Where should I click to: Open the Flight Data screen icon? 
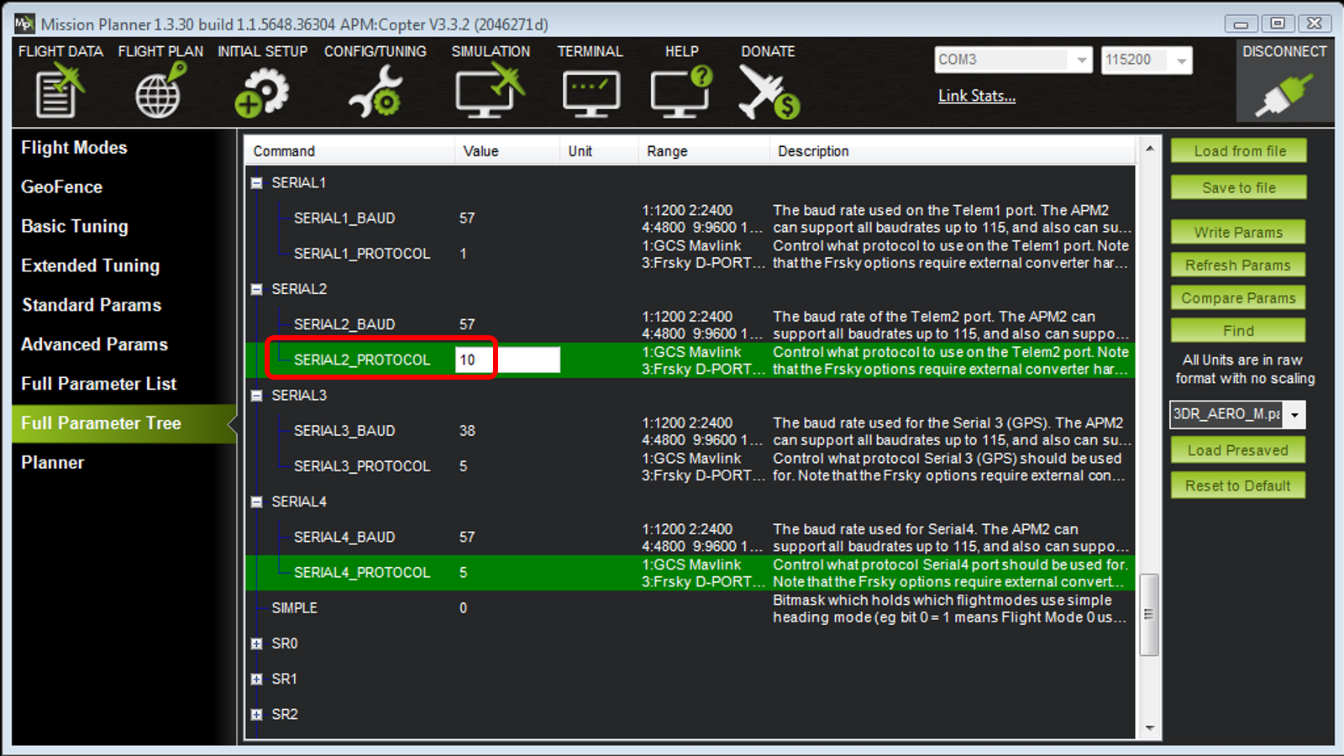(x=60, y=90)
